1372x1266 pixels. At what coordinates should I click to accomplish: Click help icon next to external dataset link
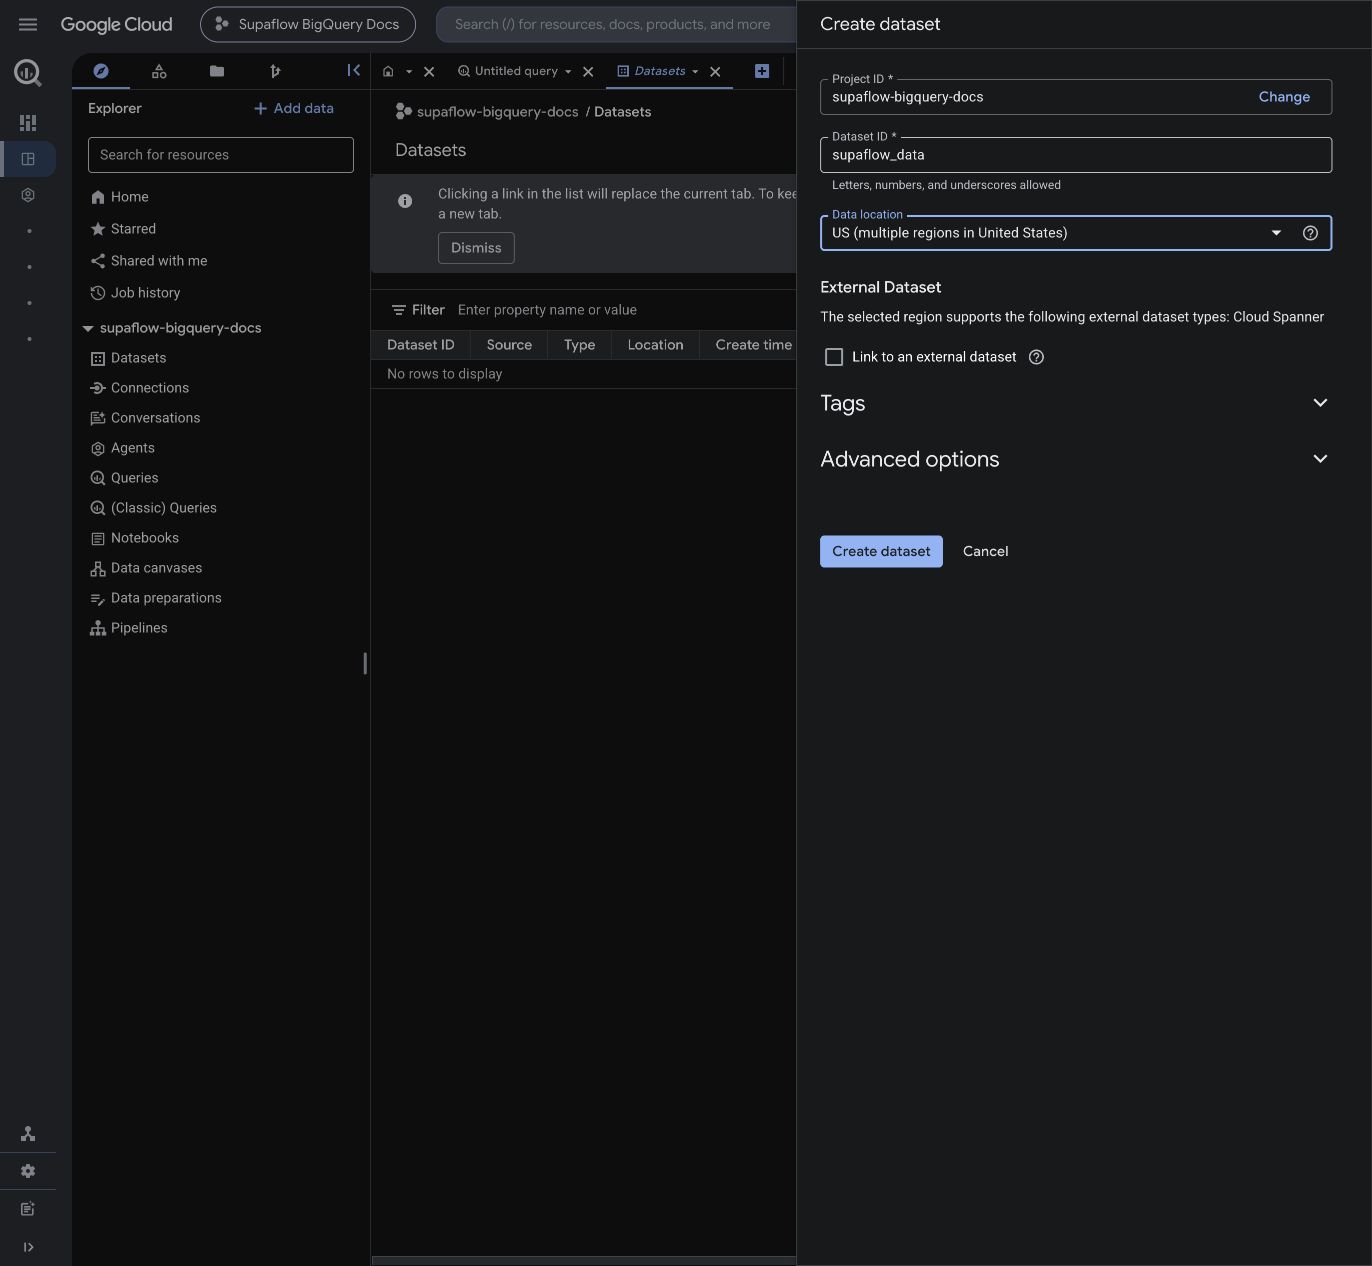(1036, 357)
